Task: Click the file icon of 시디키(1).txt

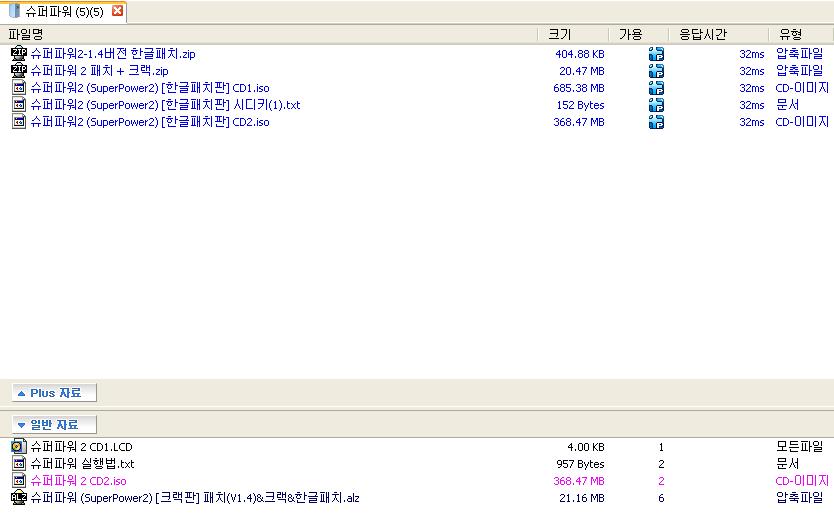Action: (19, 105)
